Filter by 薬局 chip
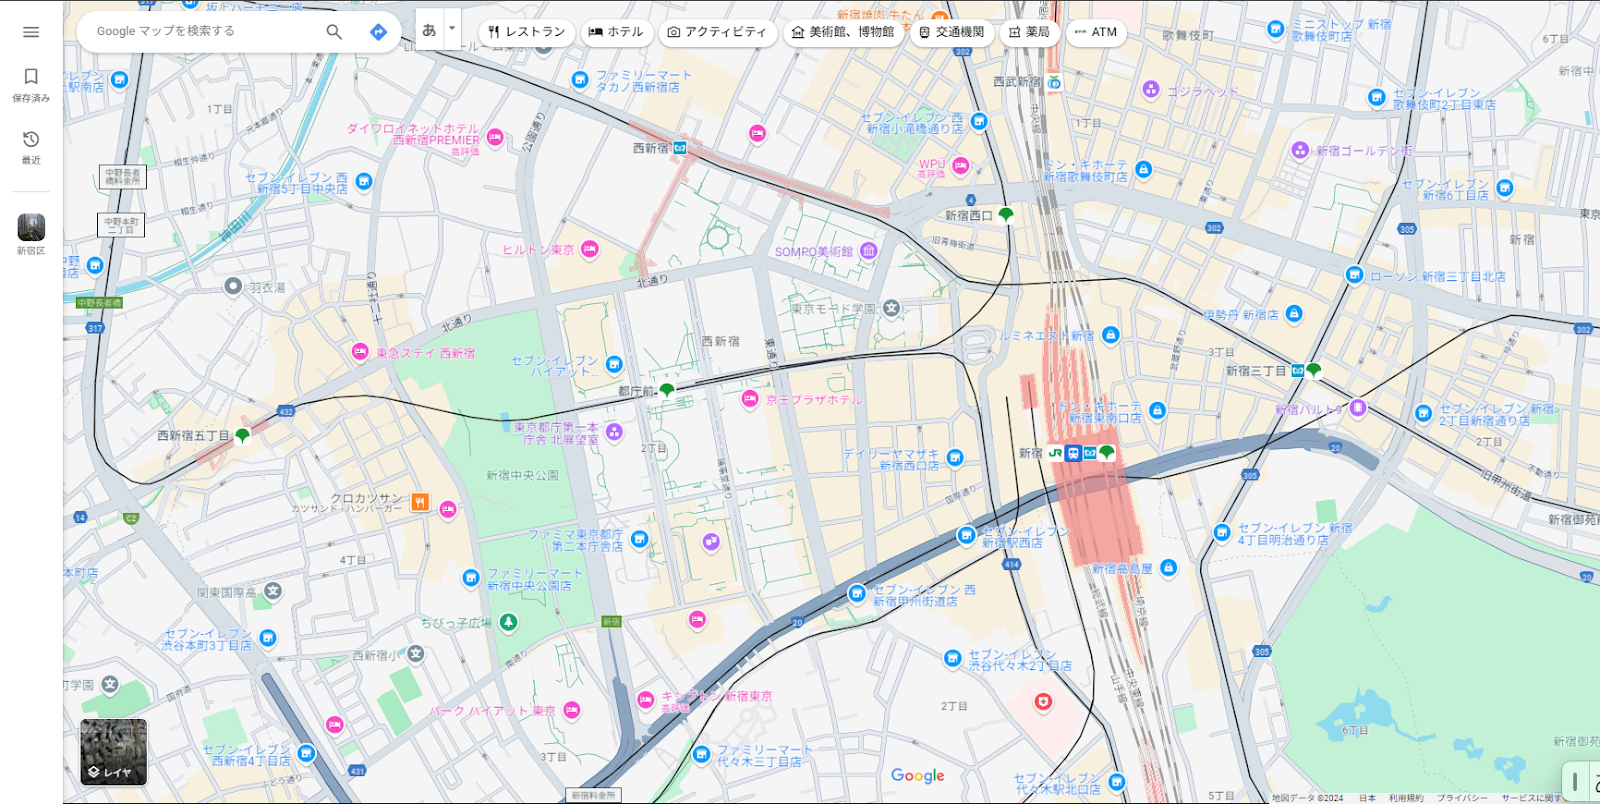 click(x=1029, y=32)
